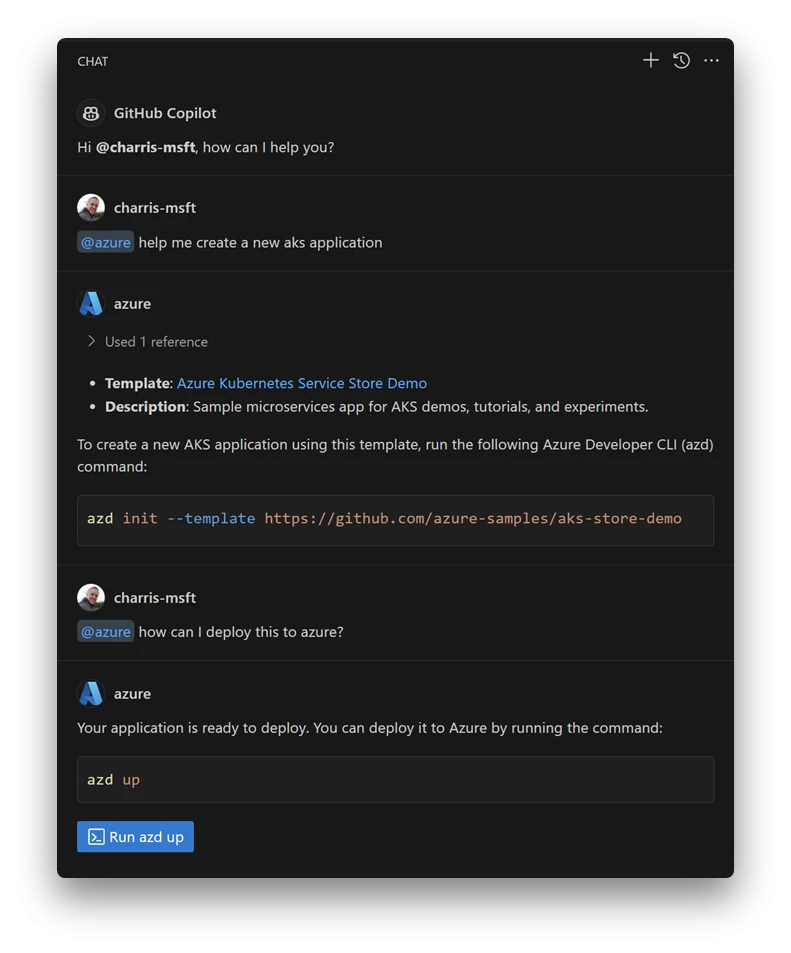This screenshot has width=791, height=953.
Task: Click charris-msft avatar above 'how can I deploy'
Action: coord(91,598)
